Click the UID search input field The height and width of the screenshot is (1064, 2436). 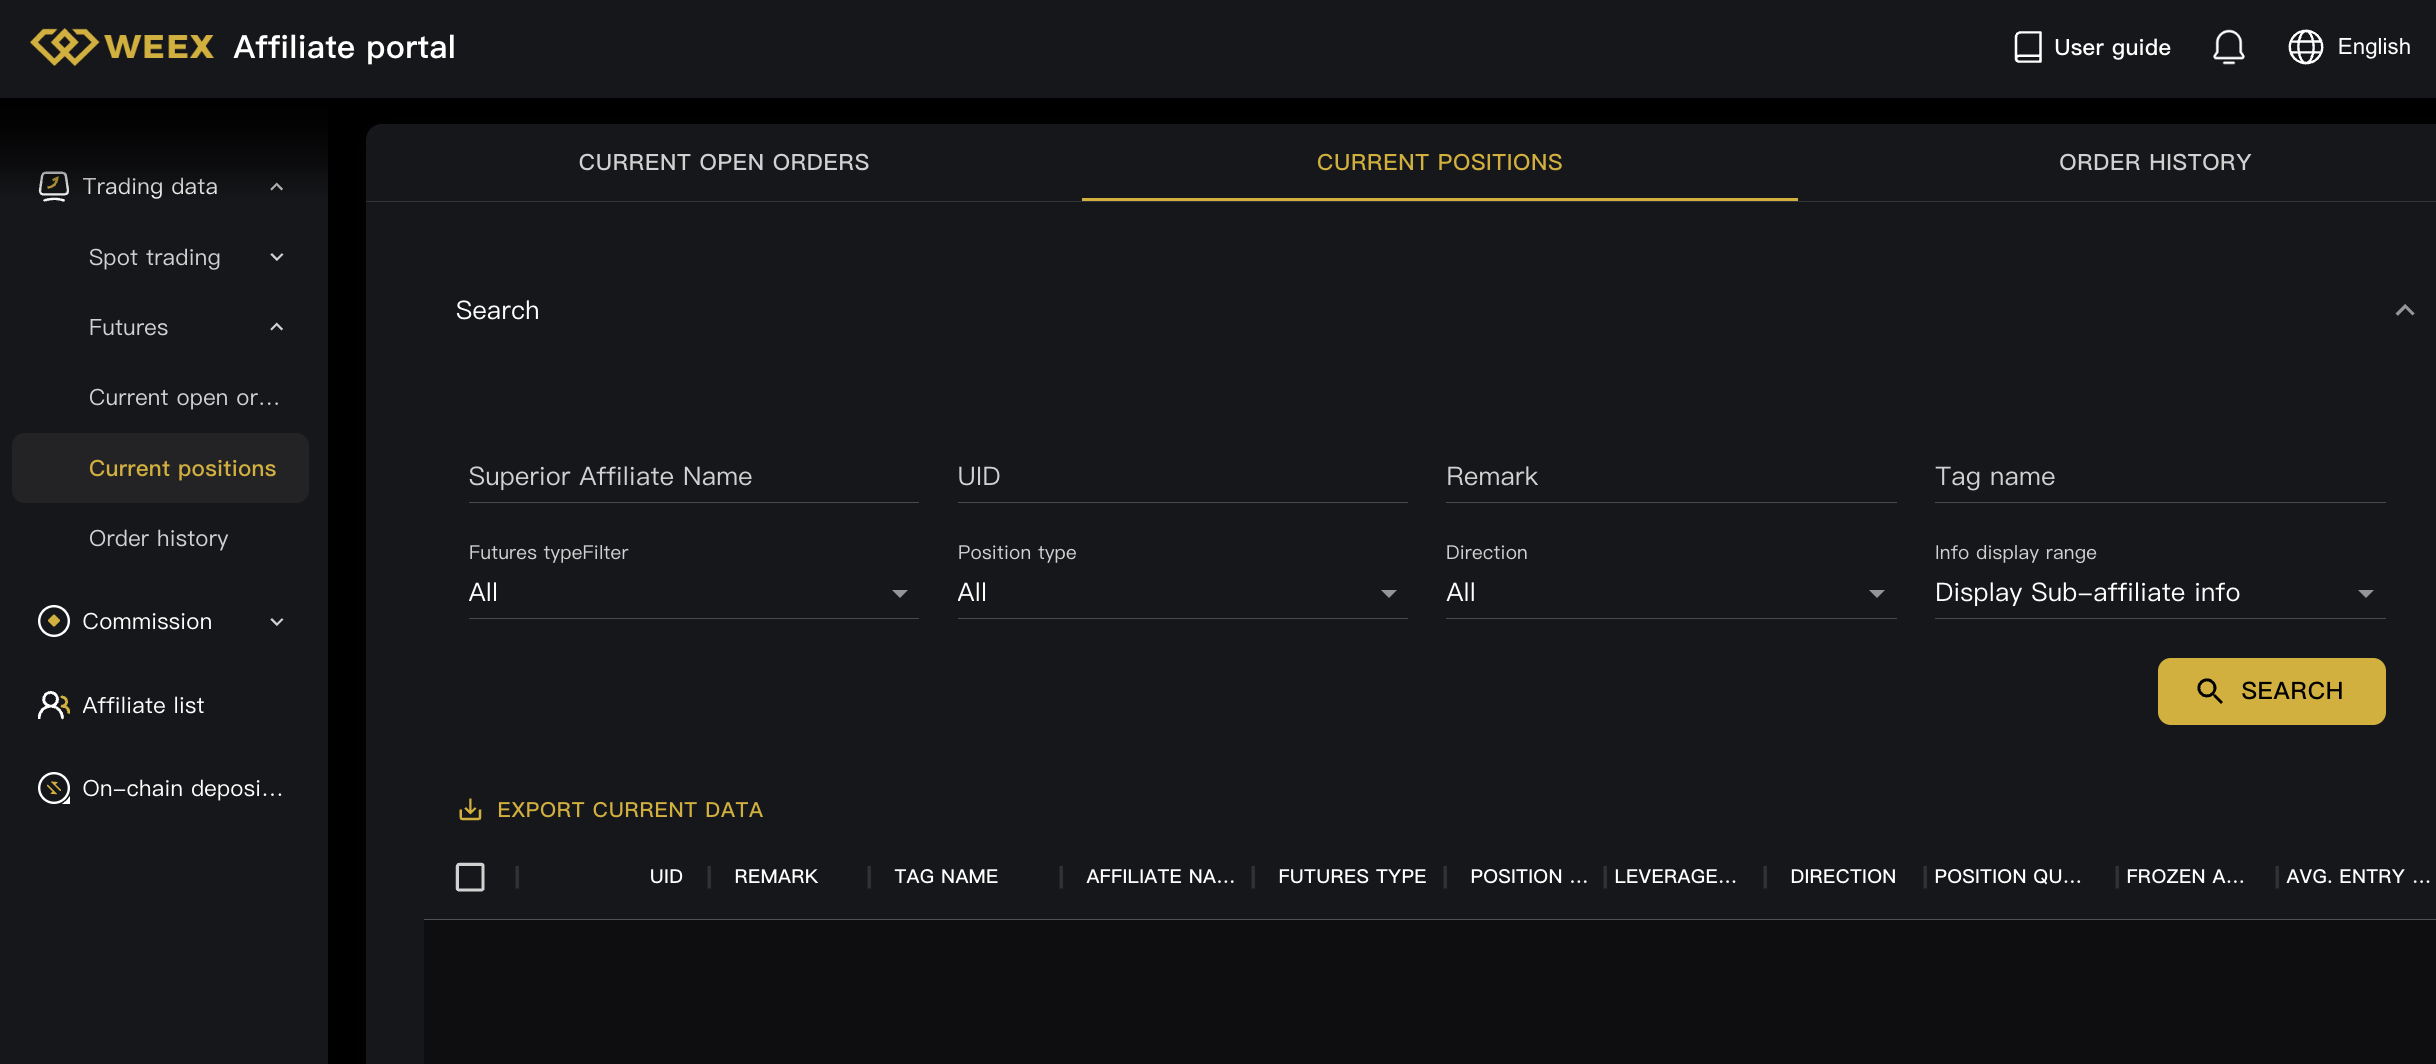[x=1181, y=477]
